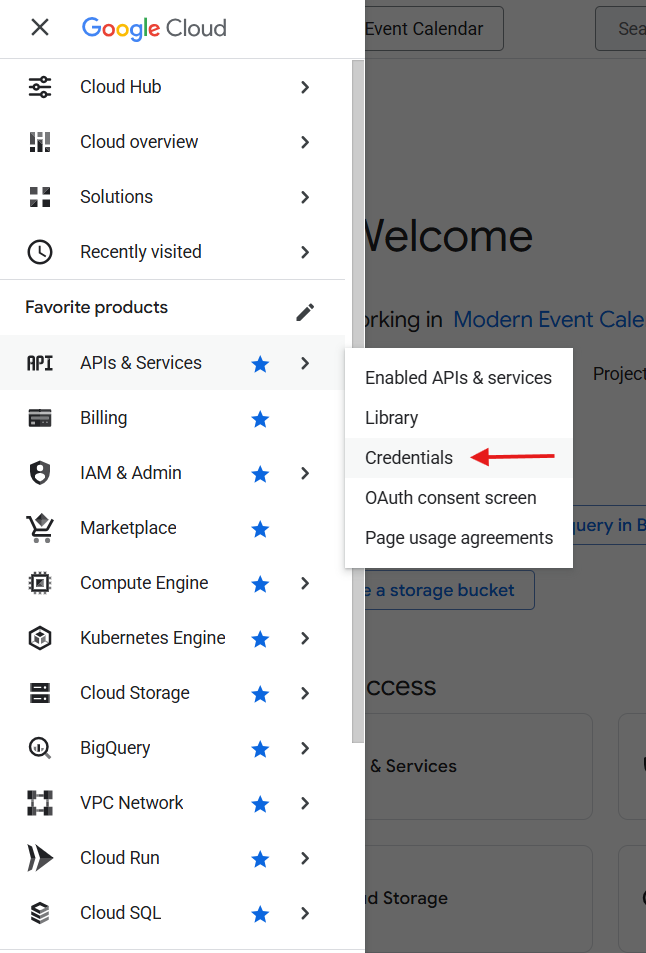Open Marketplace using its storefront icon
The image size is (646, 953).
pyautogui.click(x=40, y=527)
